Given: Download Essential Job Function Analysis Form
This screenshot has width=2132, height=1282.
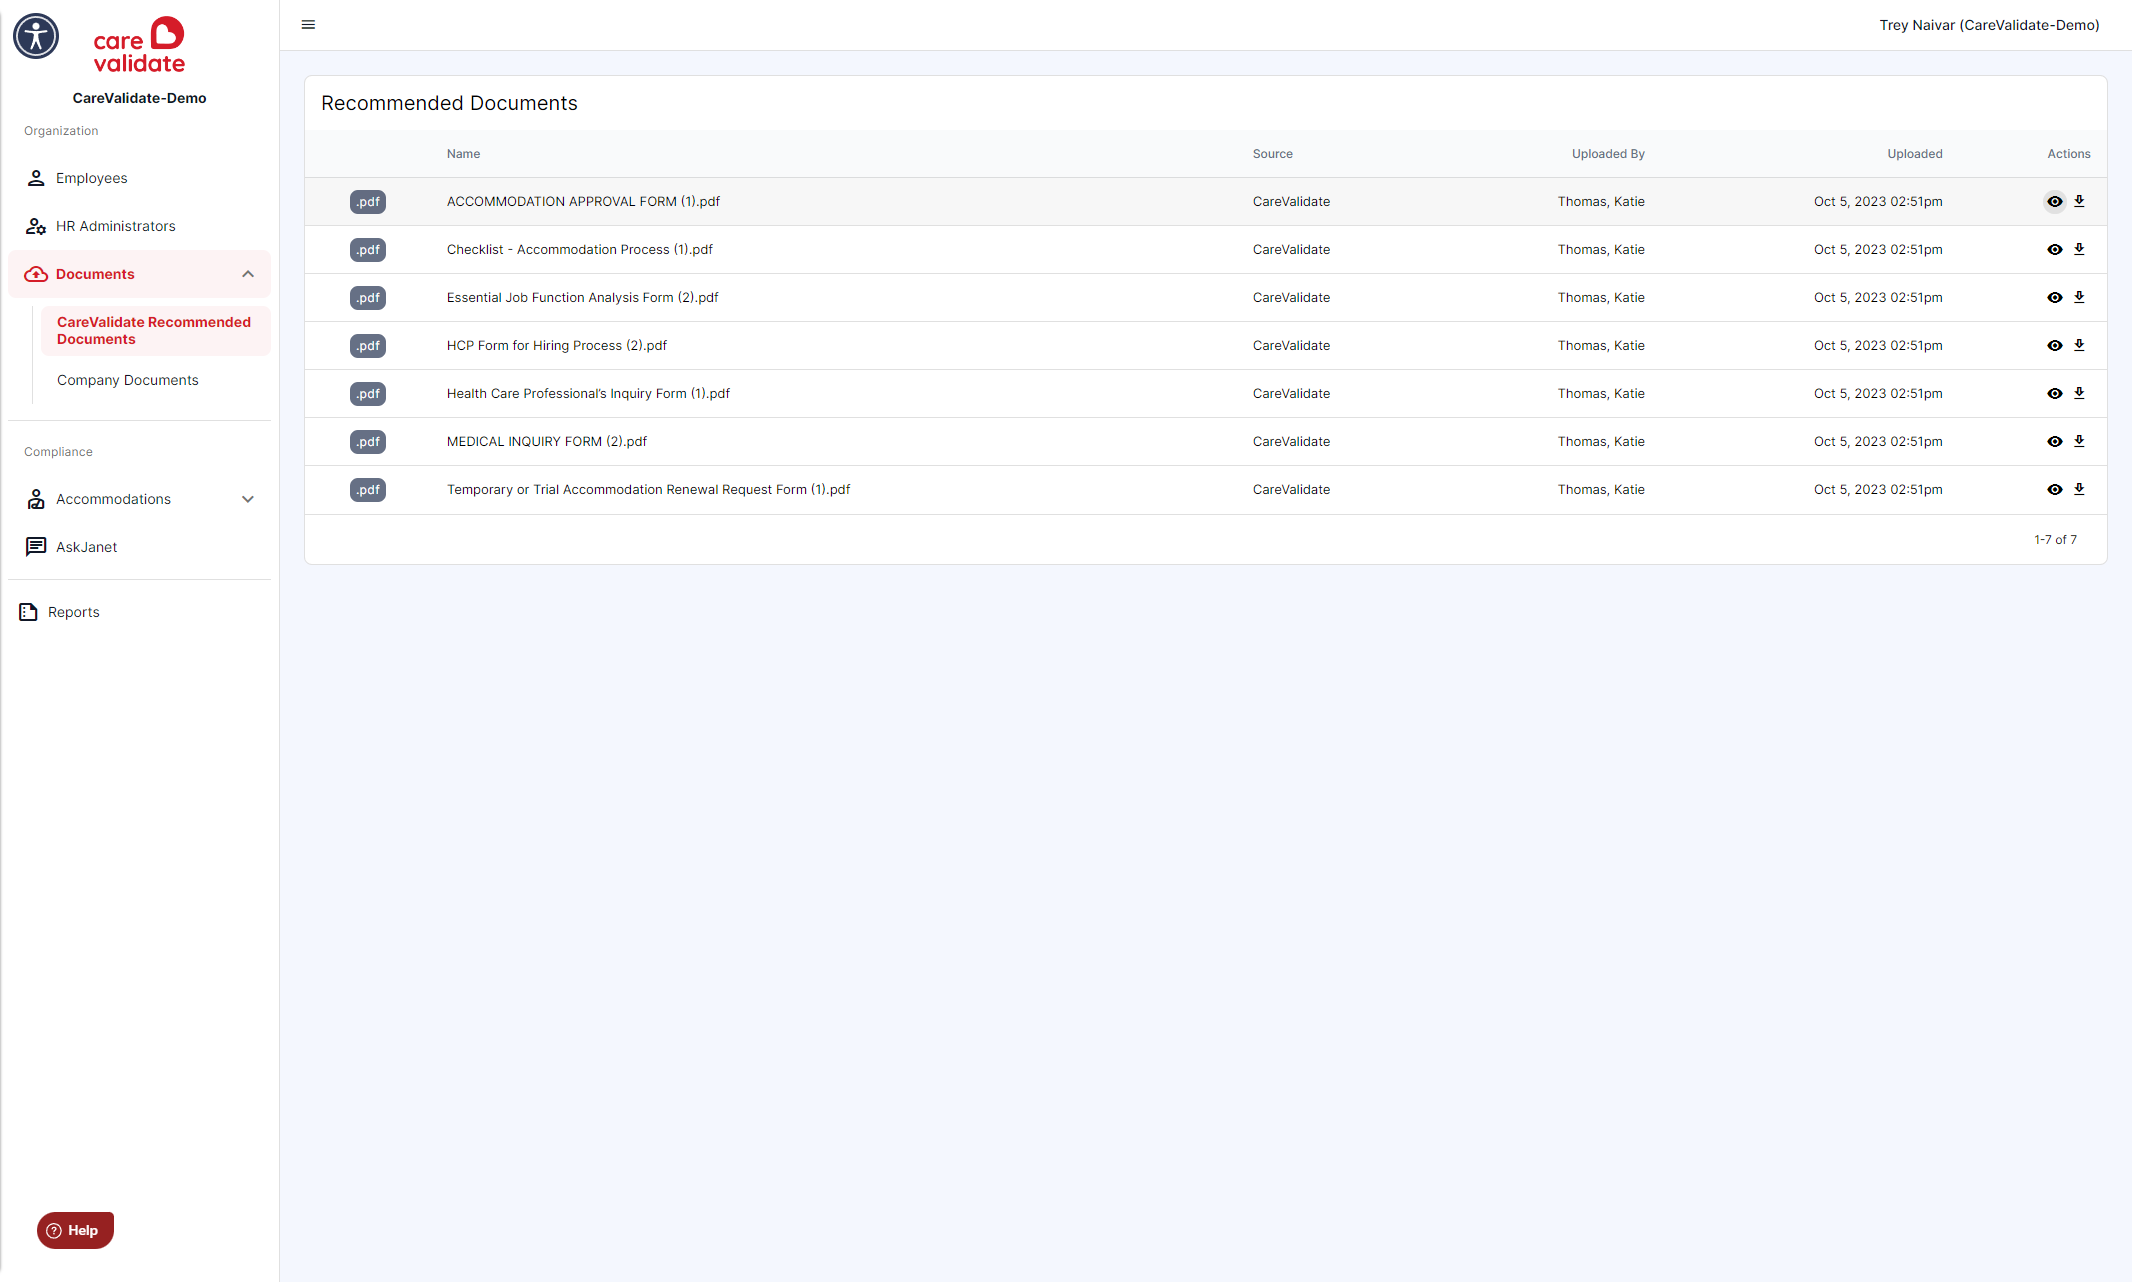Looking at the screenshot, I should click(2079, 297).
